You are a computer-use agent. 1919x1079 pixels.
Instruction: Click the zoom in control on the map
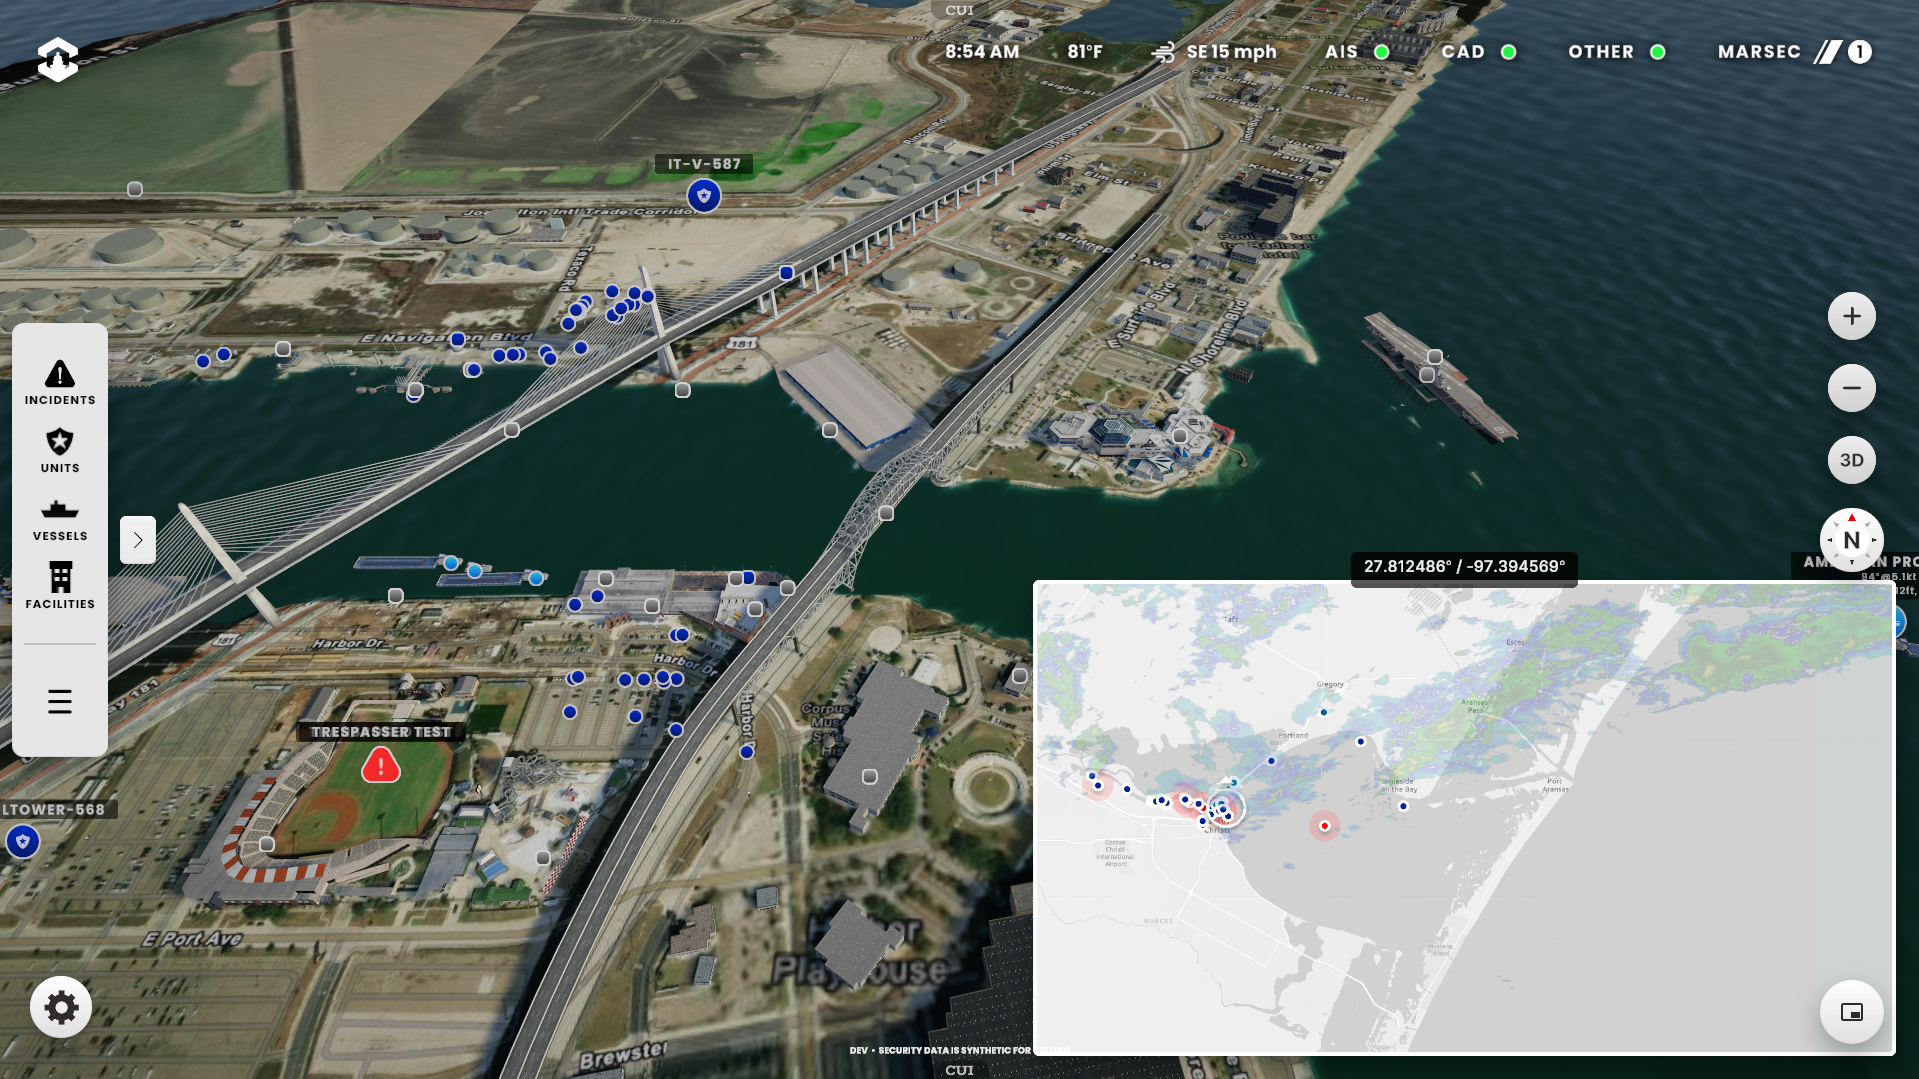click(1852, 315)
